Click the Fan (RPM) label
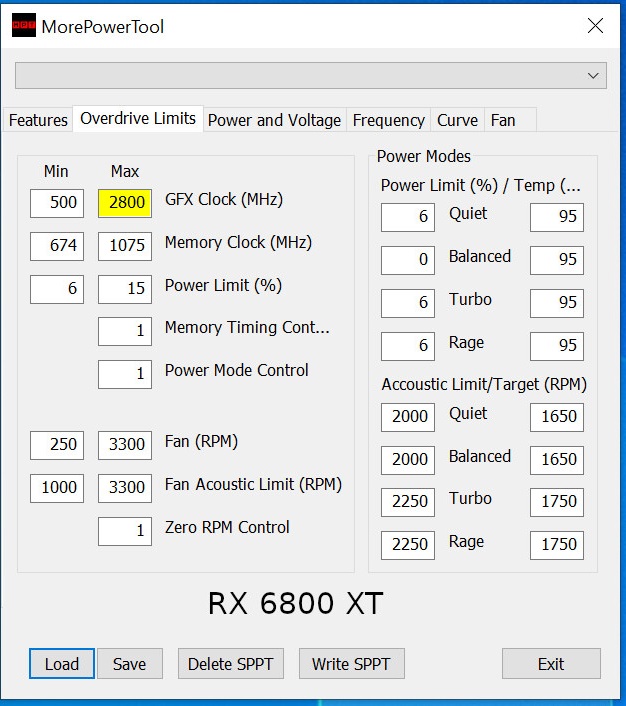Image resolution: width=626 pixels, height=706 pixels. pos(201,442)
